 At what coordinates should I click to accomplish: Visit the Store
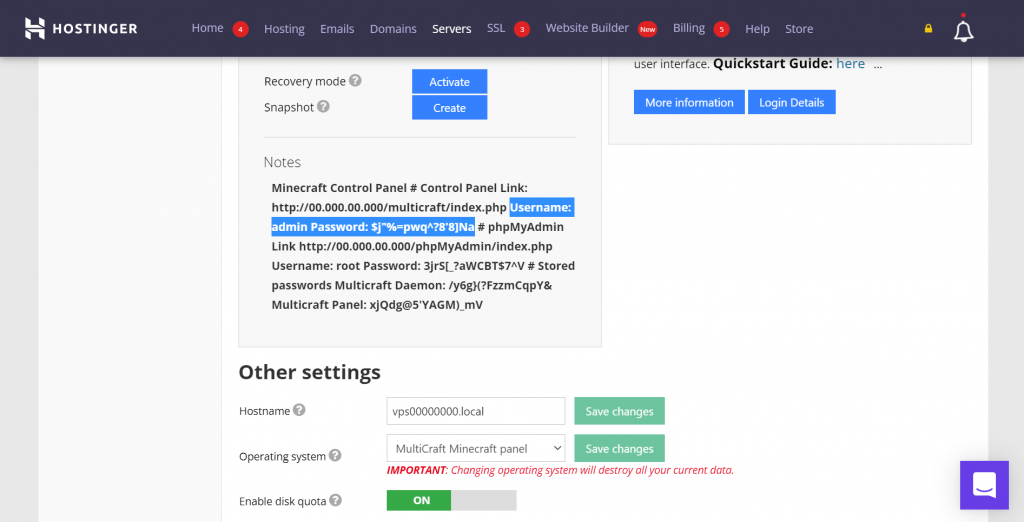pos(799,29)
